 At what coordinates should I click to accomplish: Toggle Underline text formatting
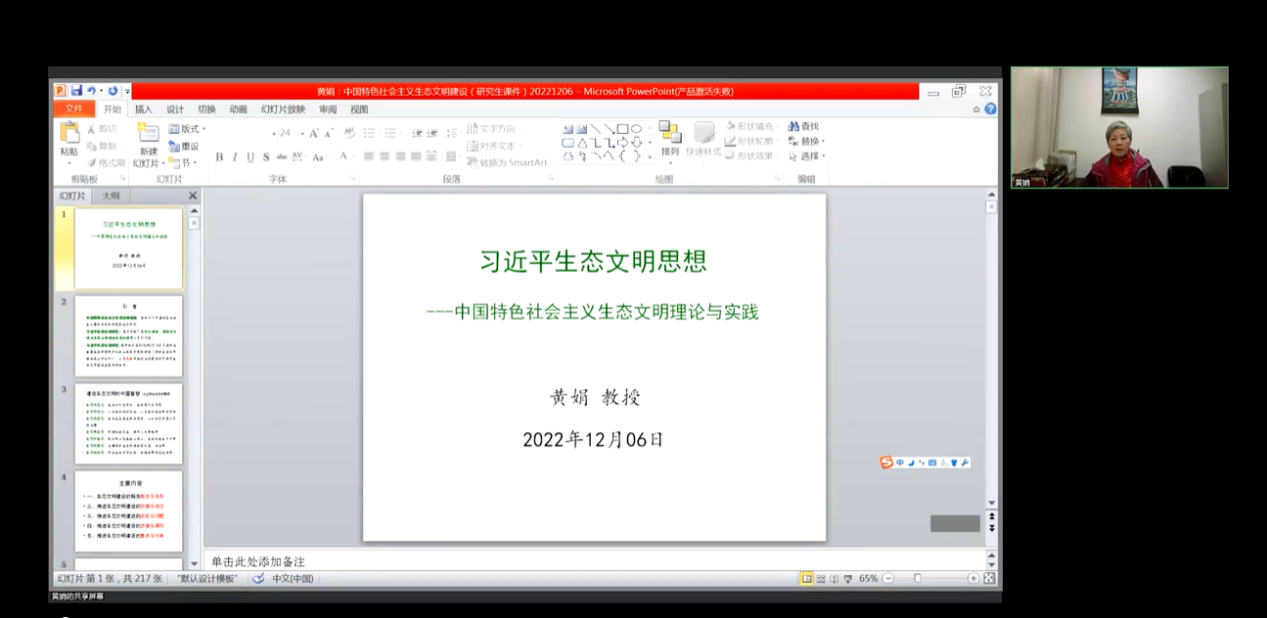tap(250, 157)
